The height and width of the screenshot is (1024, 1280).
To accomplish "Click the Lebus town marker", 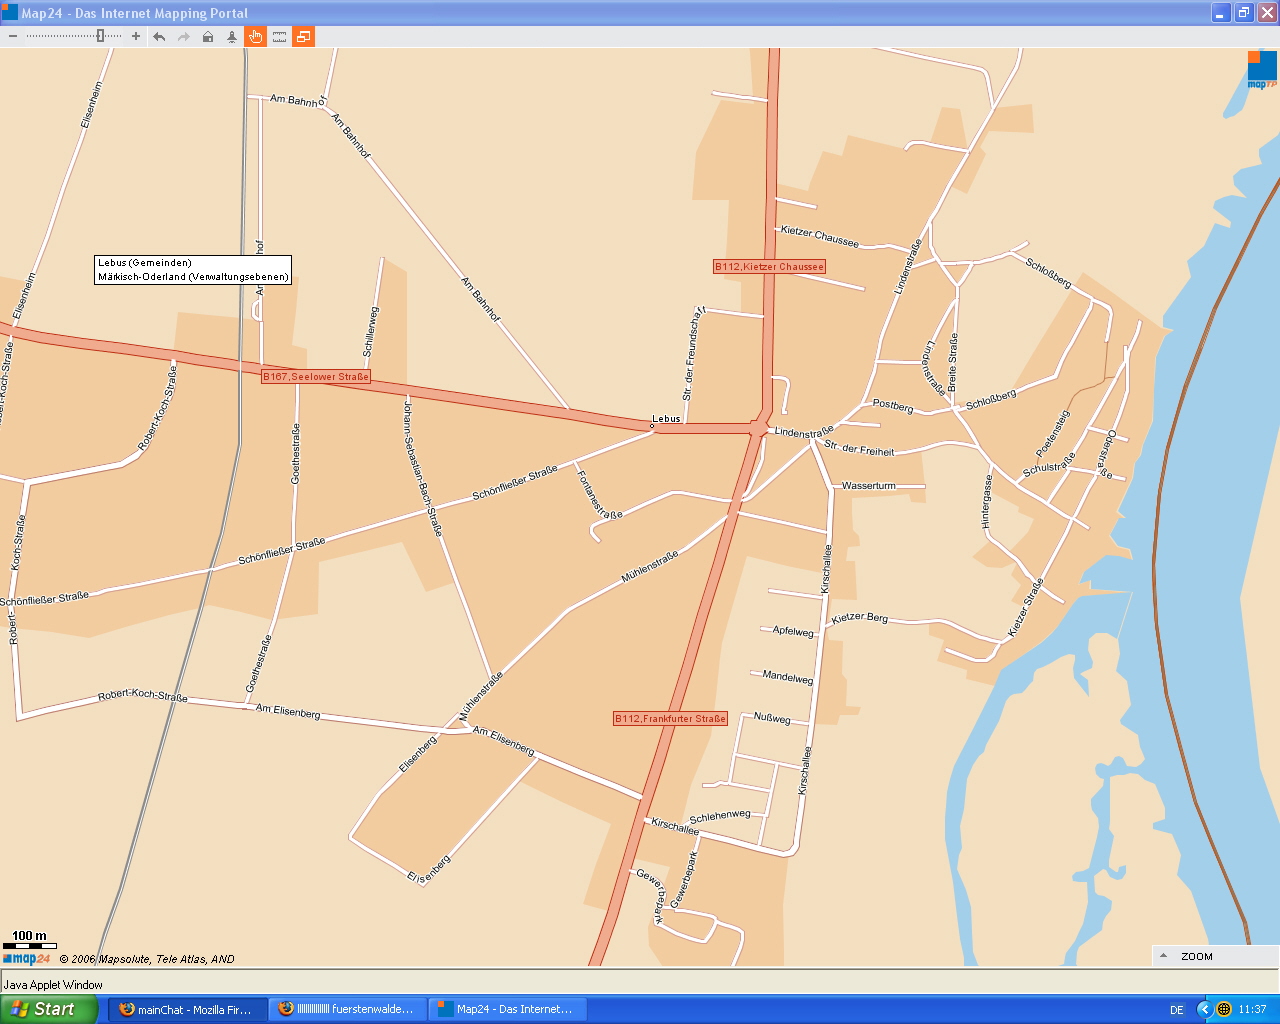I will (652, 426).
